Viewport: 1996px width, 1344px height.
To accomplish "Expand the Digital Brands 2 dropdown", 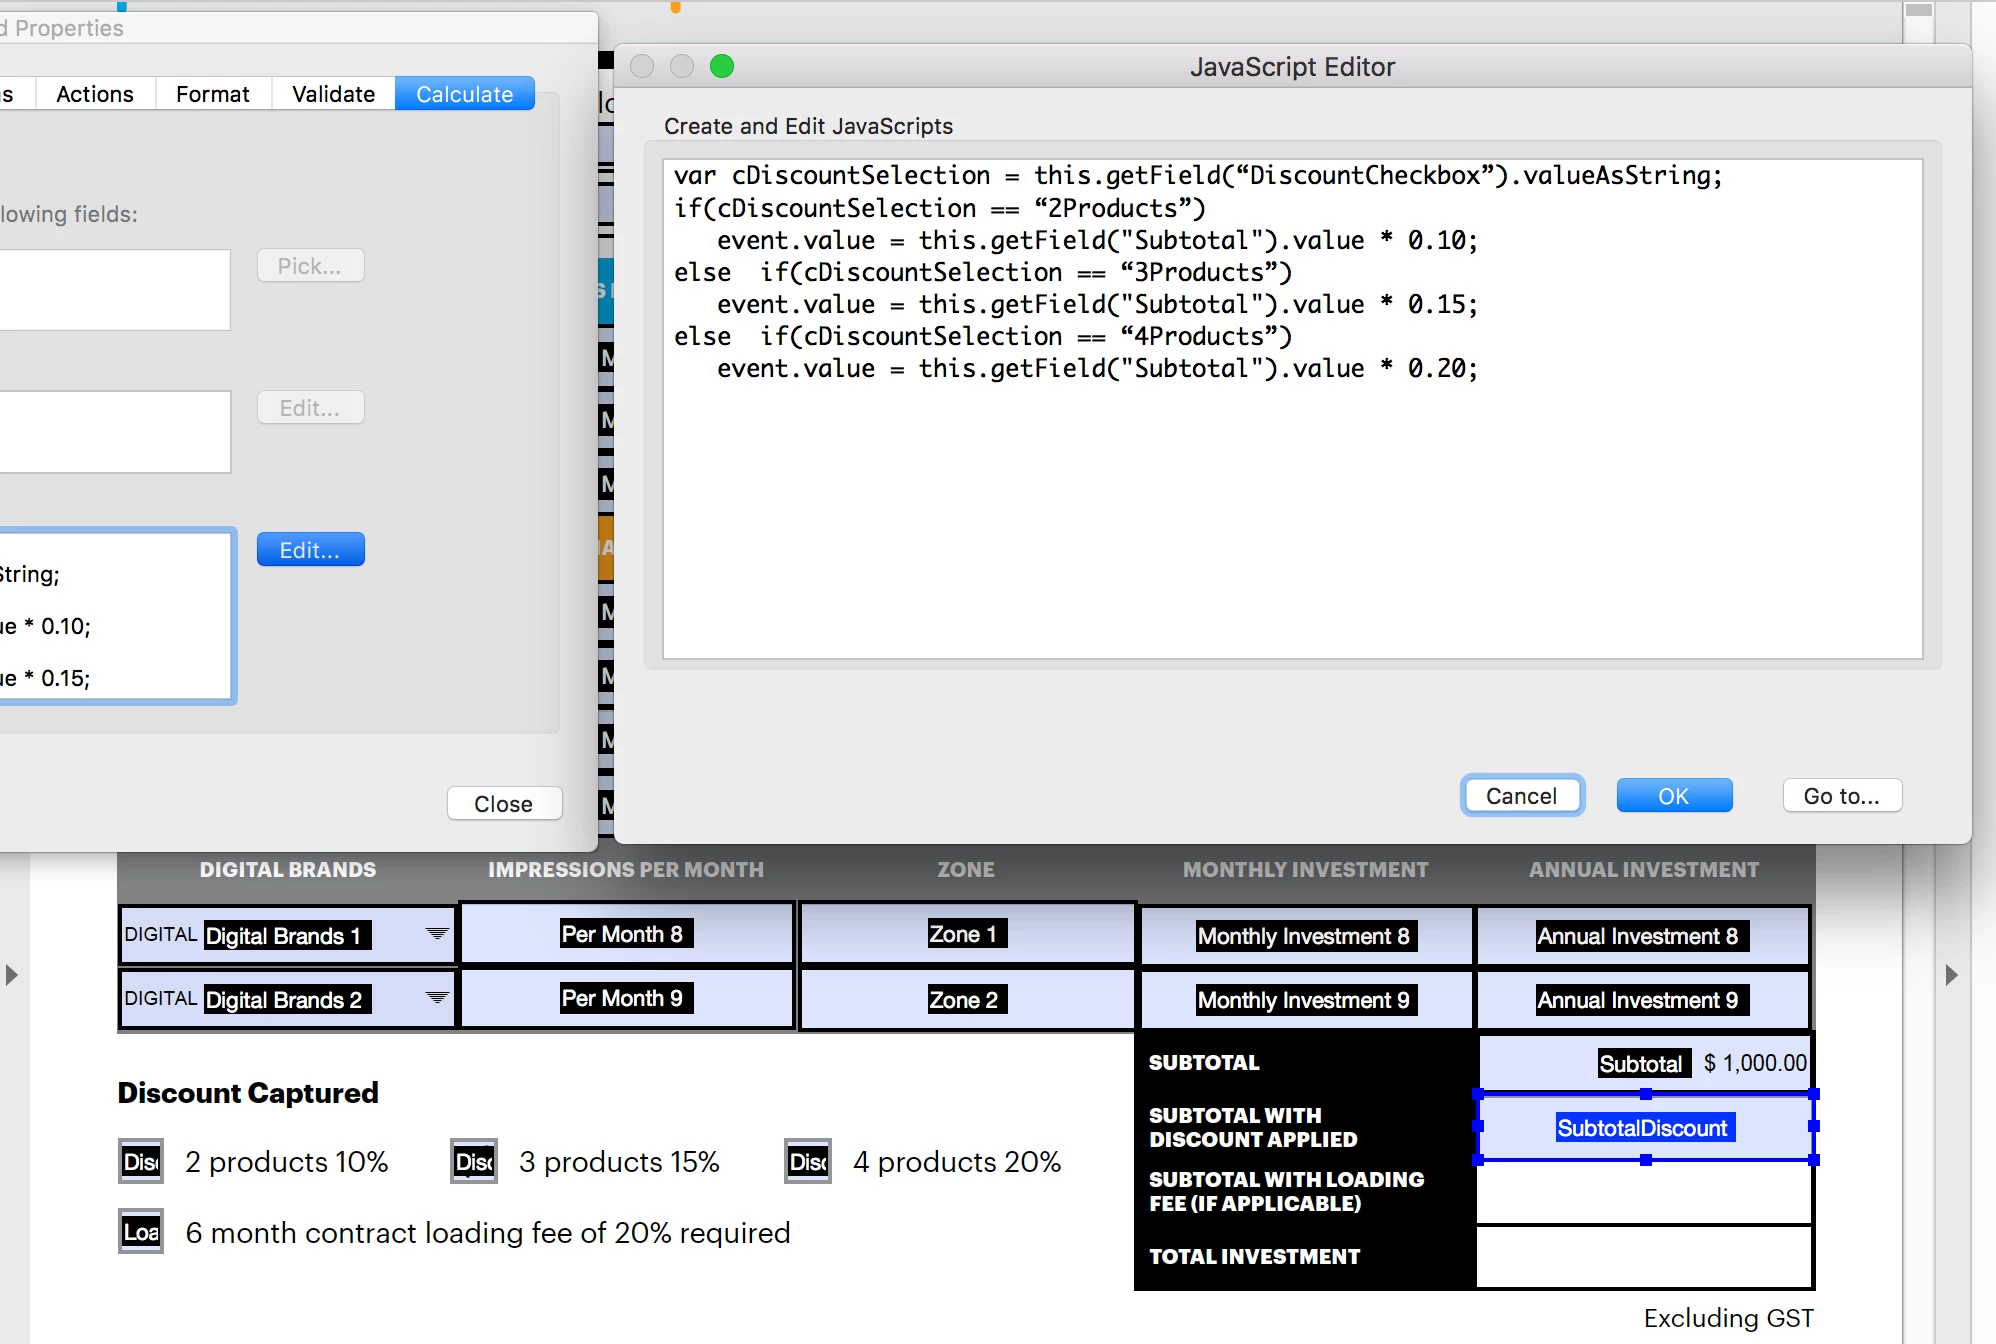I will coord(437,998).
